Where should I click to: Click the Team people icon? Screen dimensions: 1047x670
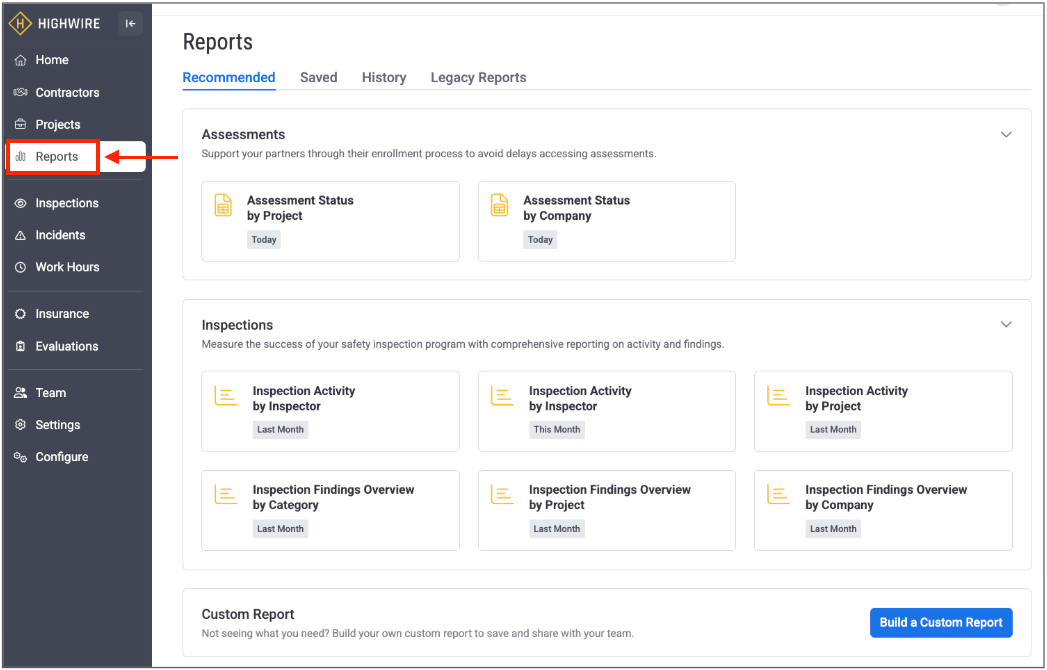(x=21, y=393)
